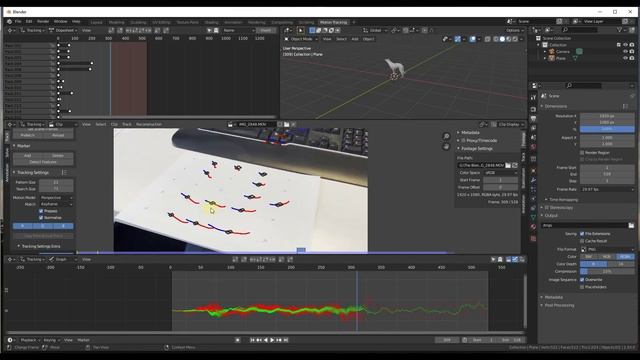Open the Edit menu
Screen dimensions: 640x360
click(29, 21)
